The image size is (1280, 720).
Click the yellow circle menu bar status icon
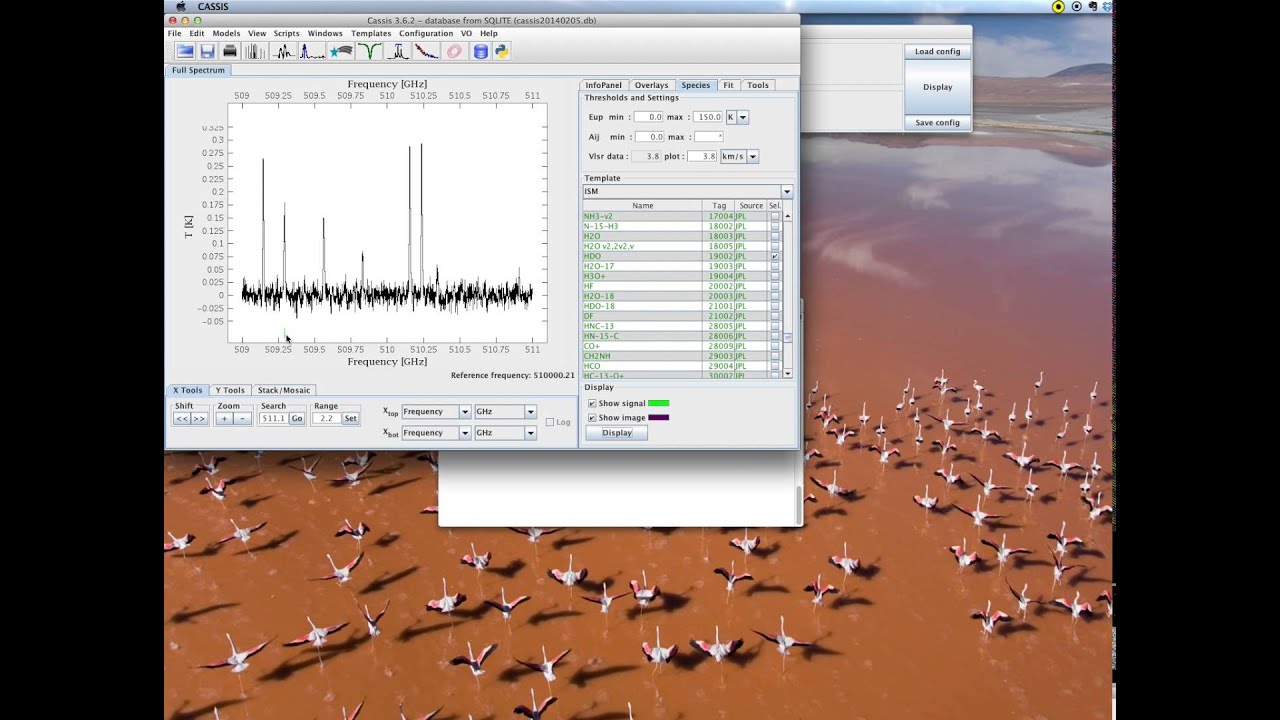(1058, 6)
